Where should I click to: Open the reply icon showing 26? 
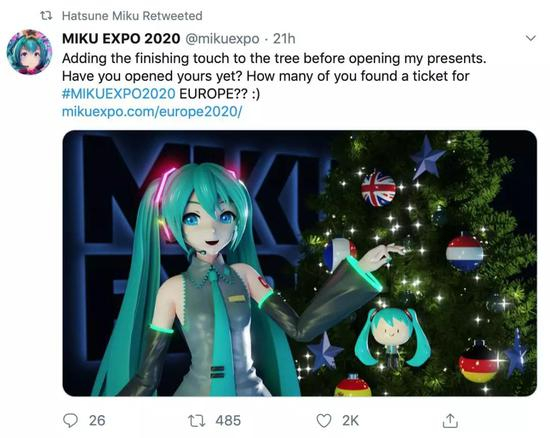(70, 420)
